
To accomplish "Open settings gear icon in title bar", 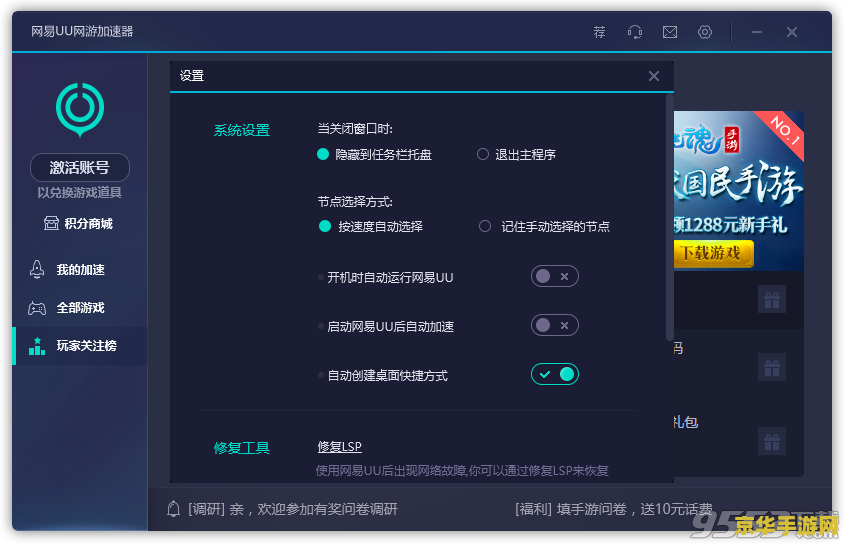I will coord(705,32).
